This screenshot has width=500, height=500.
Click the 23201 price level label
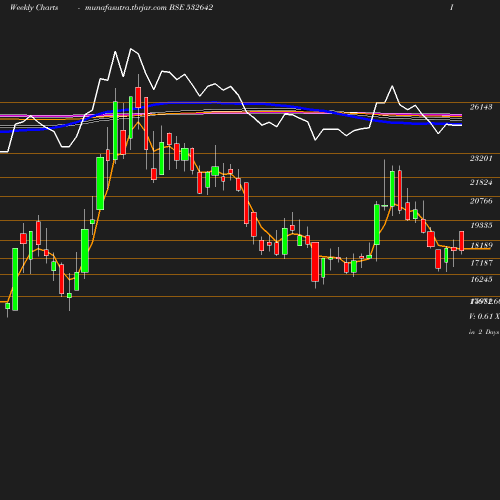(481, 158)
